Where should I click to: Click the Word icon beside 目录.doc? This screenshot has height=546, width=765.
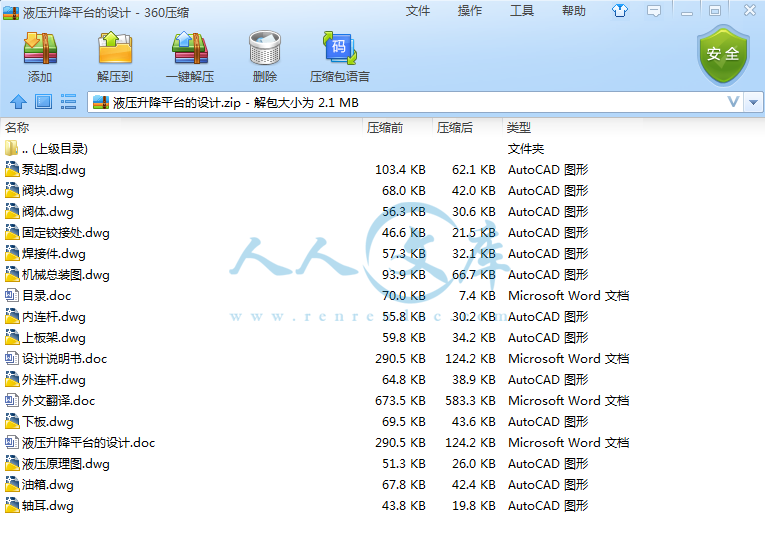(12, 295)
